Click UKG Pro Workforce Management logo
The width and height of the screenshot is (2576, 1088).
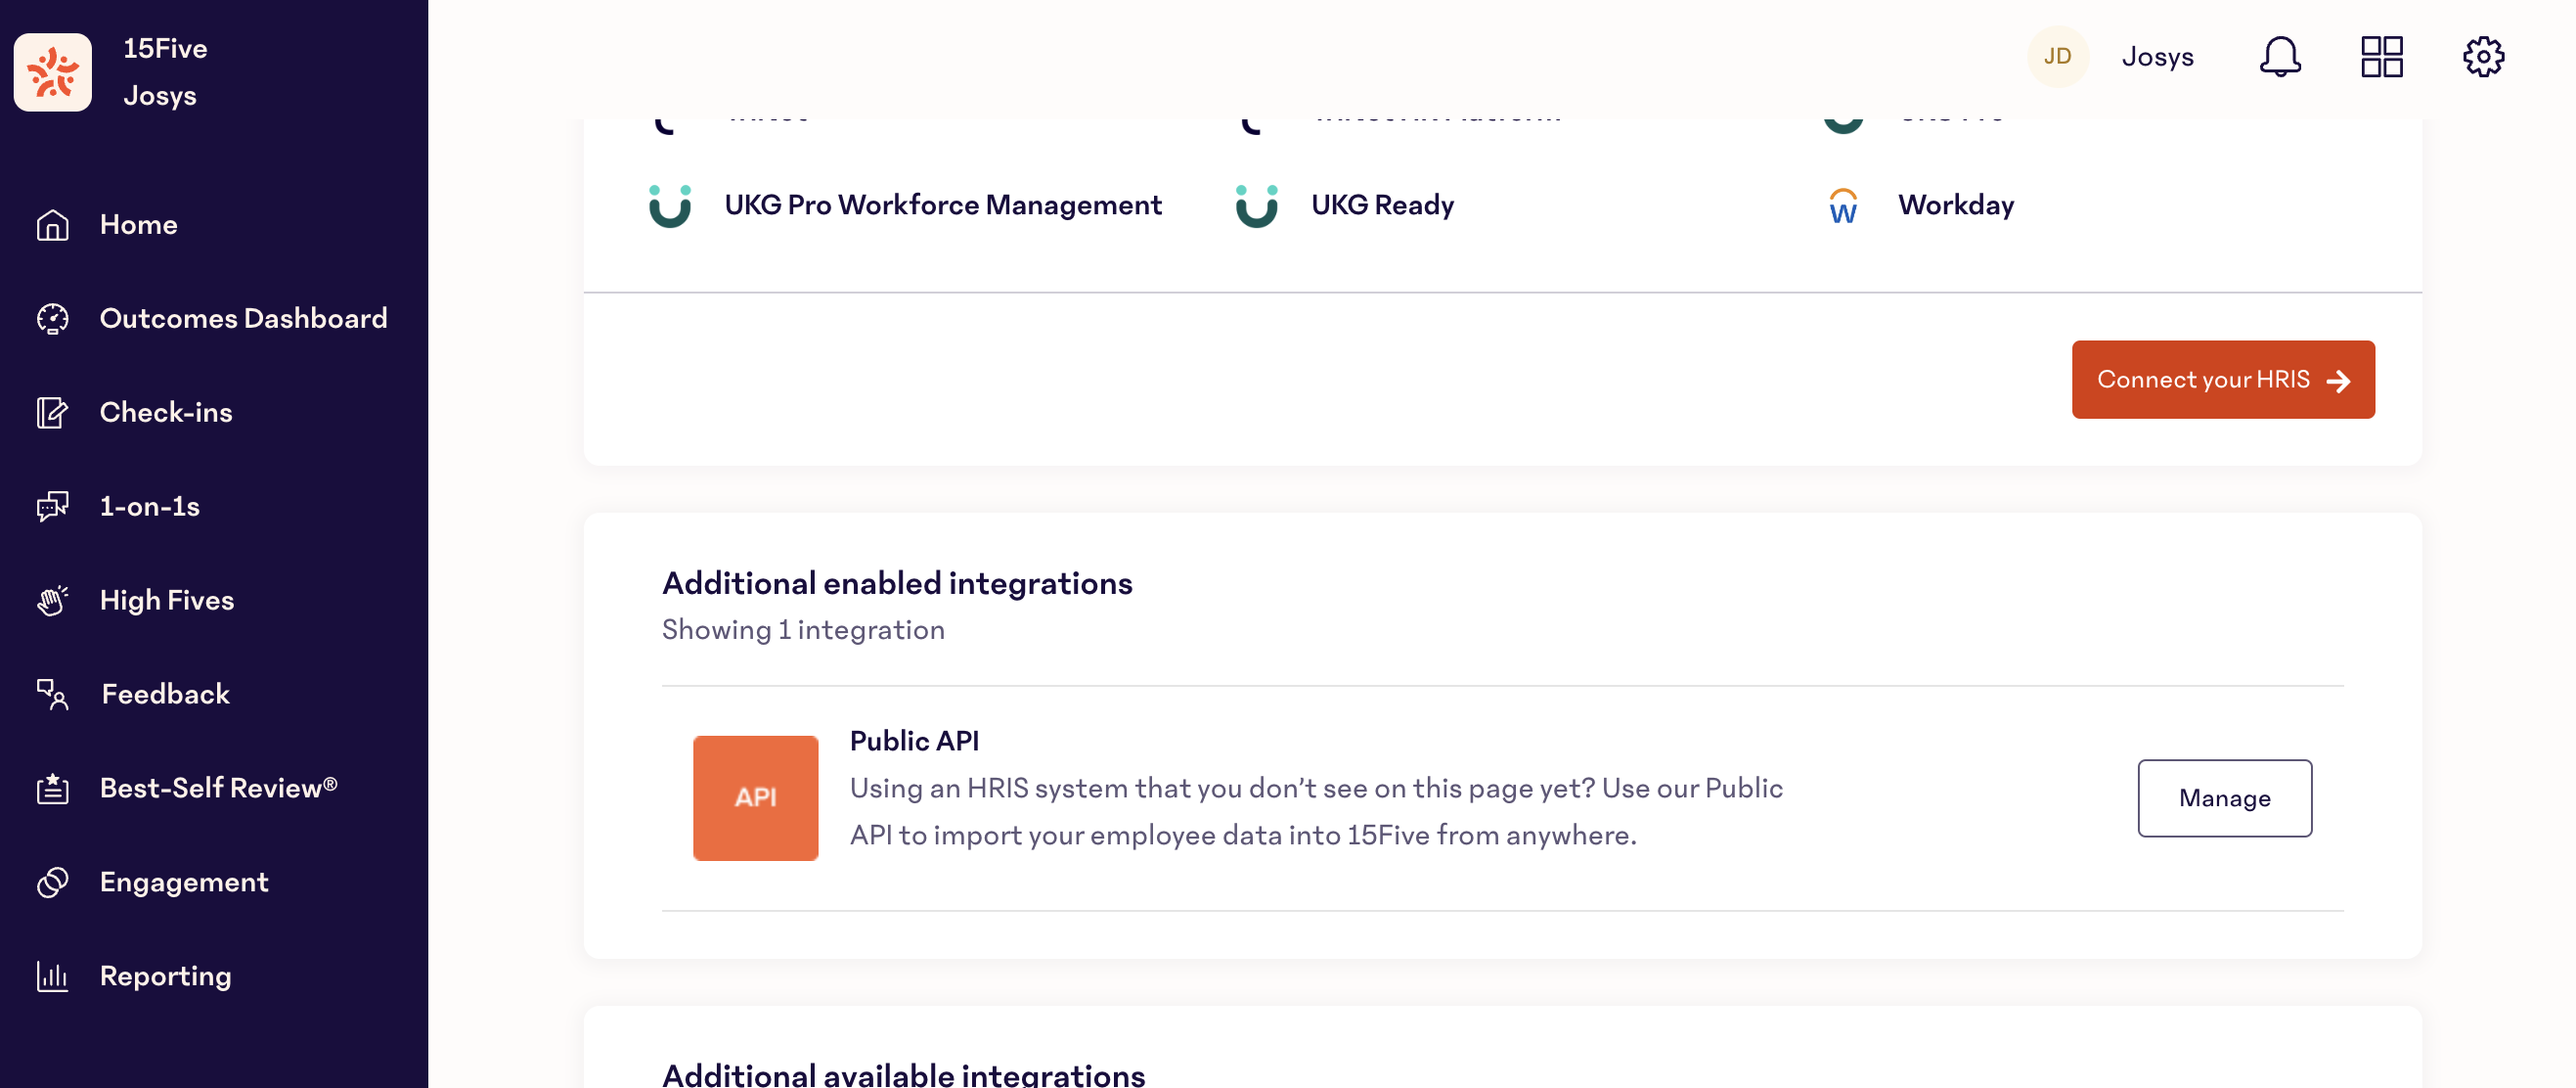pos(669,206)
